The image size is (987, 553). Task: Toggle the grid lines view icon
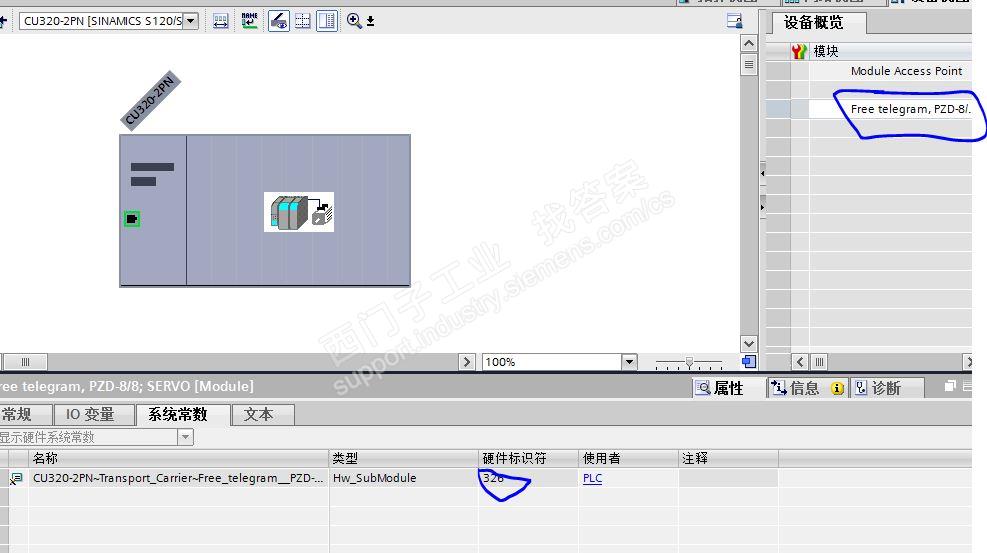303,21
